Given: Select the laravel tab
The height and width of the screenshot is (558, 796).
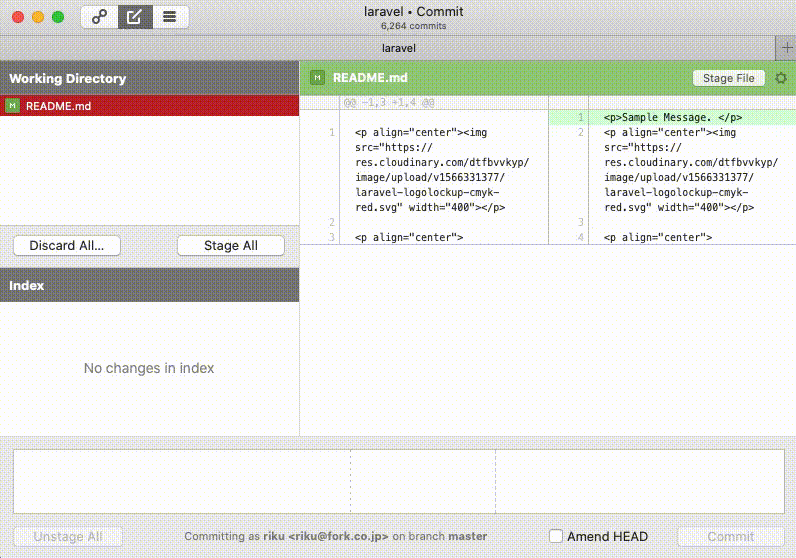Looking at the screenshot, I should (x=398, y=48).
